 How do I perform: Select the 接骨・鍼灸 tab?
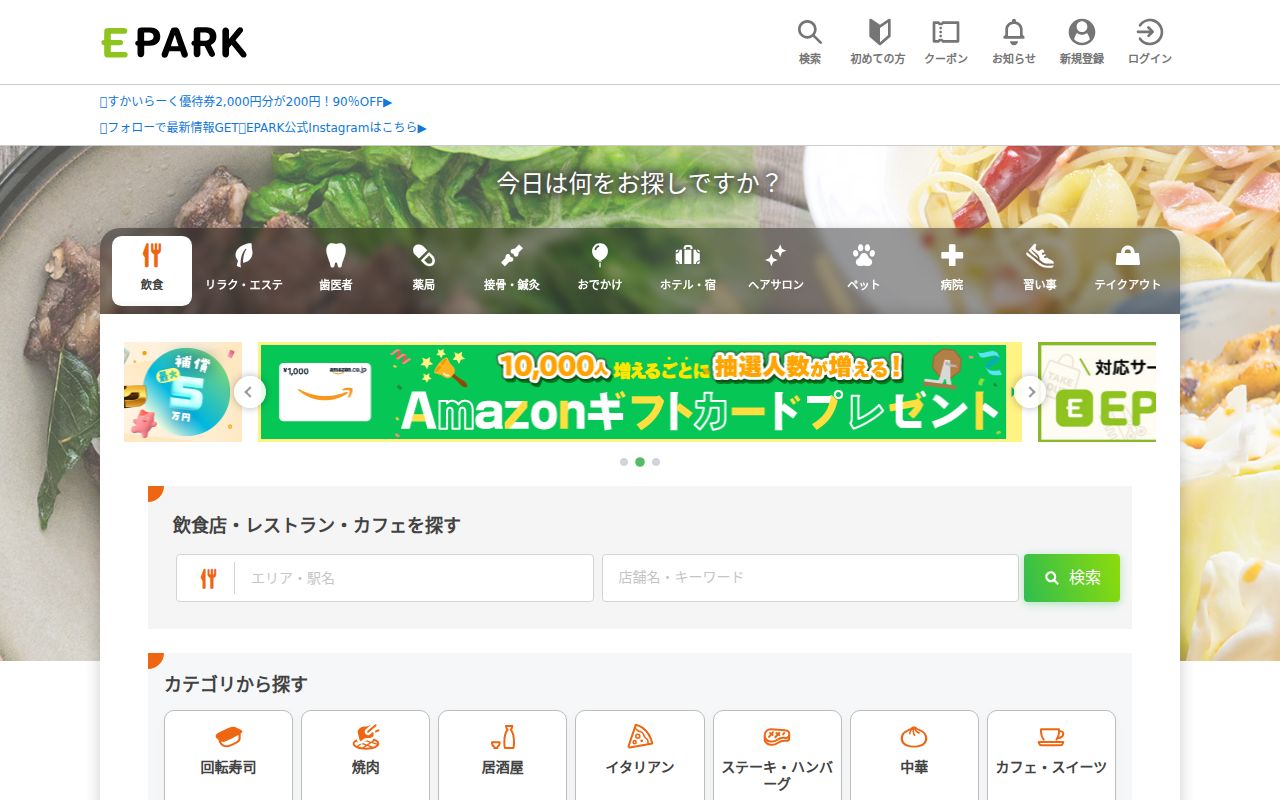pos(512,270)
